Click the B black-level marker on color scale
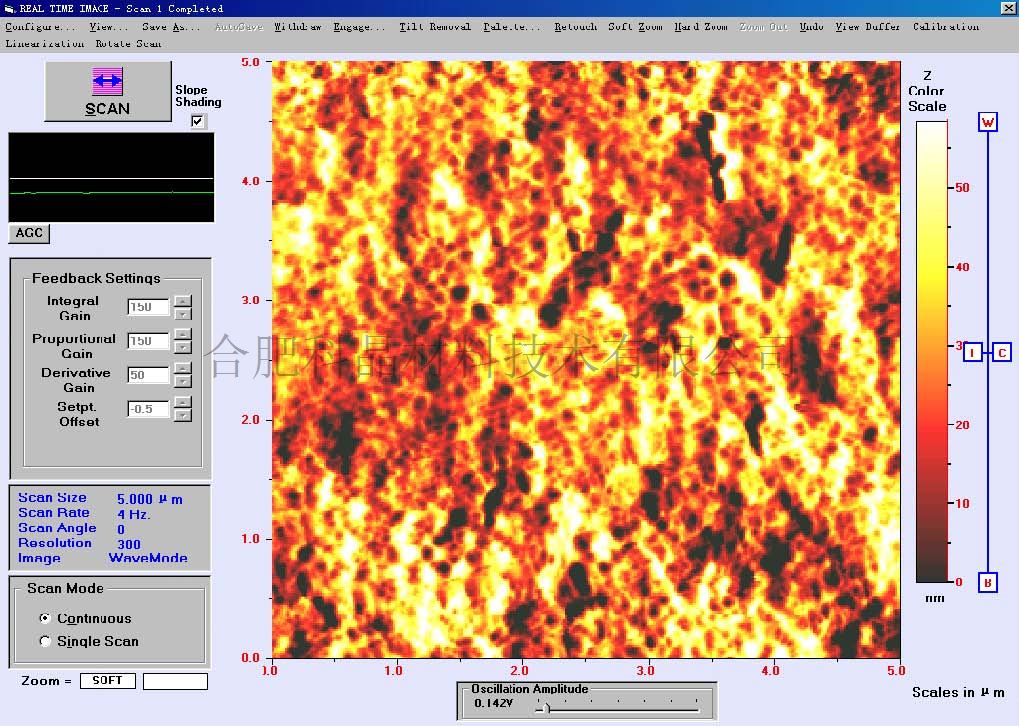 (x=988, y=582)
